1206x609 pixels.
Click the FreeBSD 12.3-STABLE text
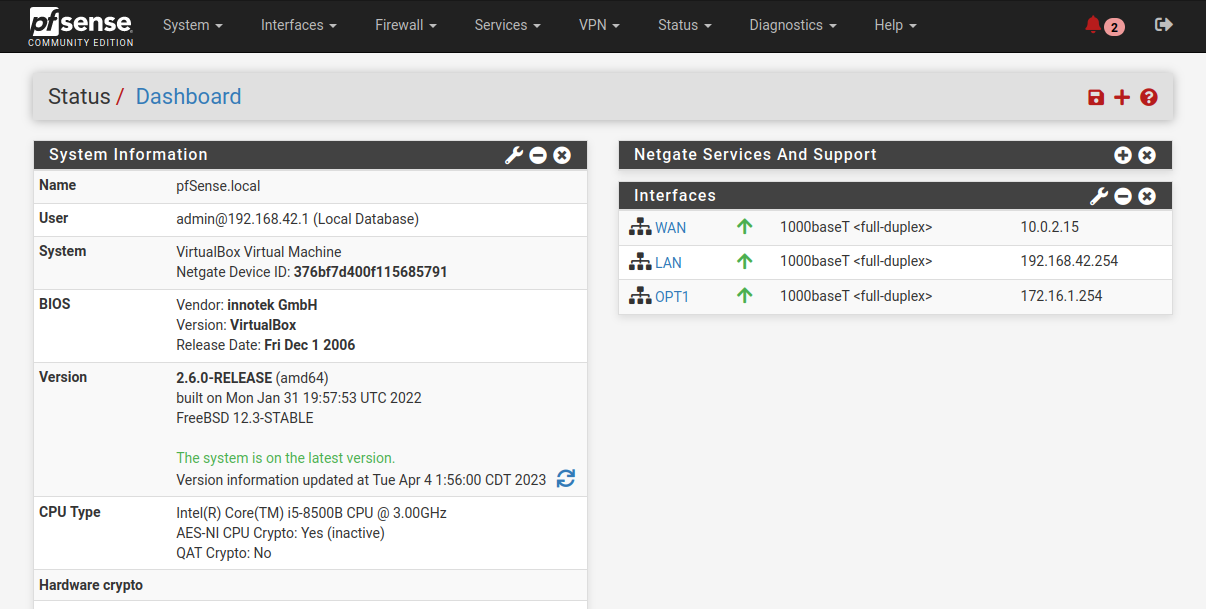[245, 418]
